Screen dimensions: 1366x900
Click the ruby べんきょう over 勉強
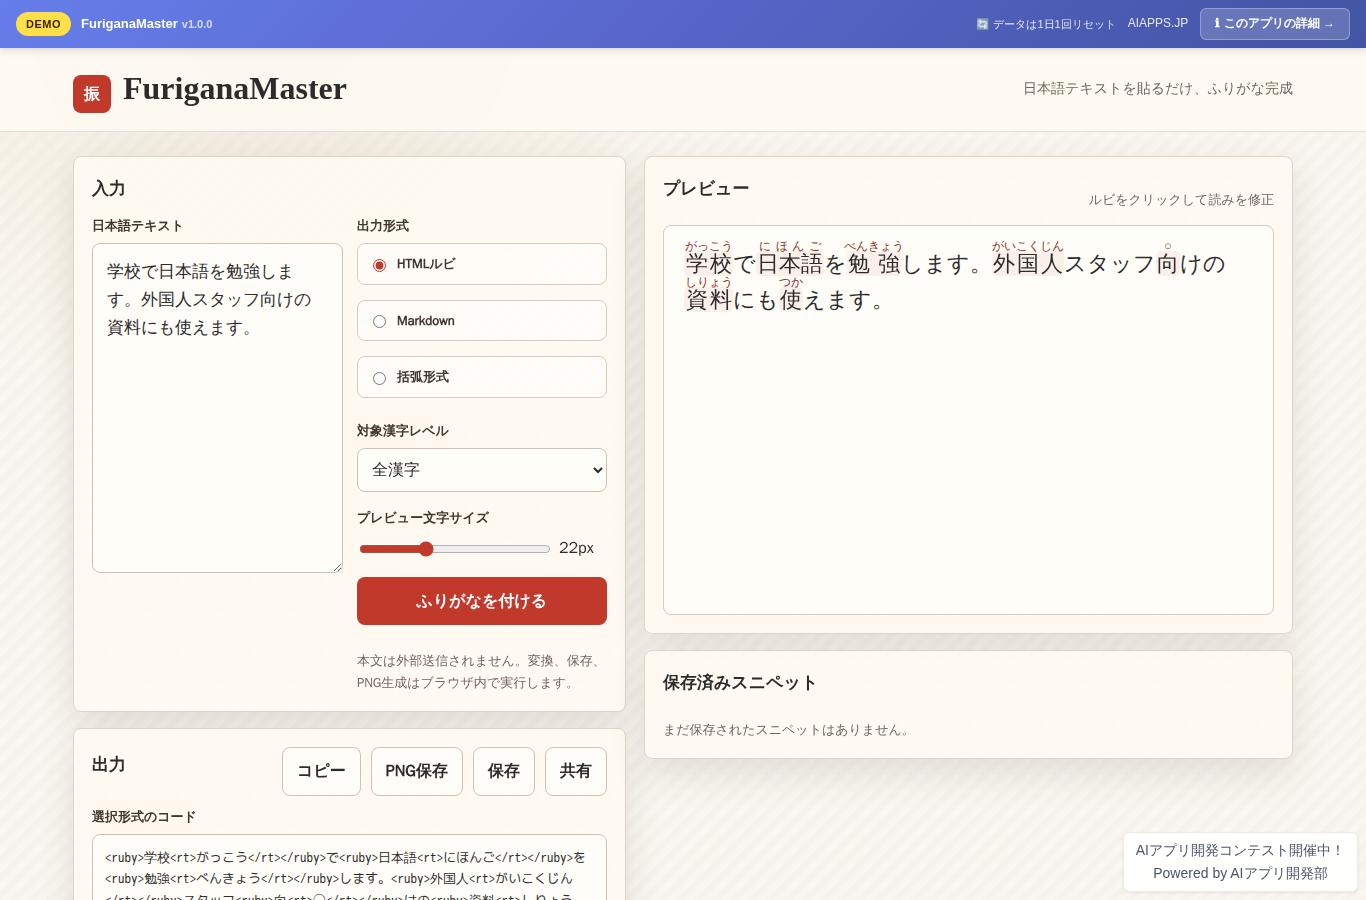874,246
